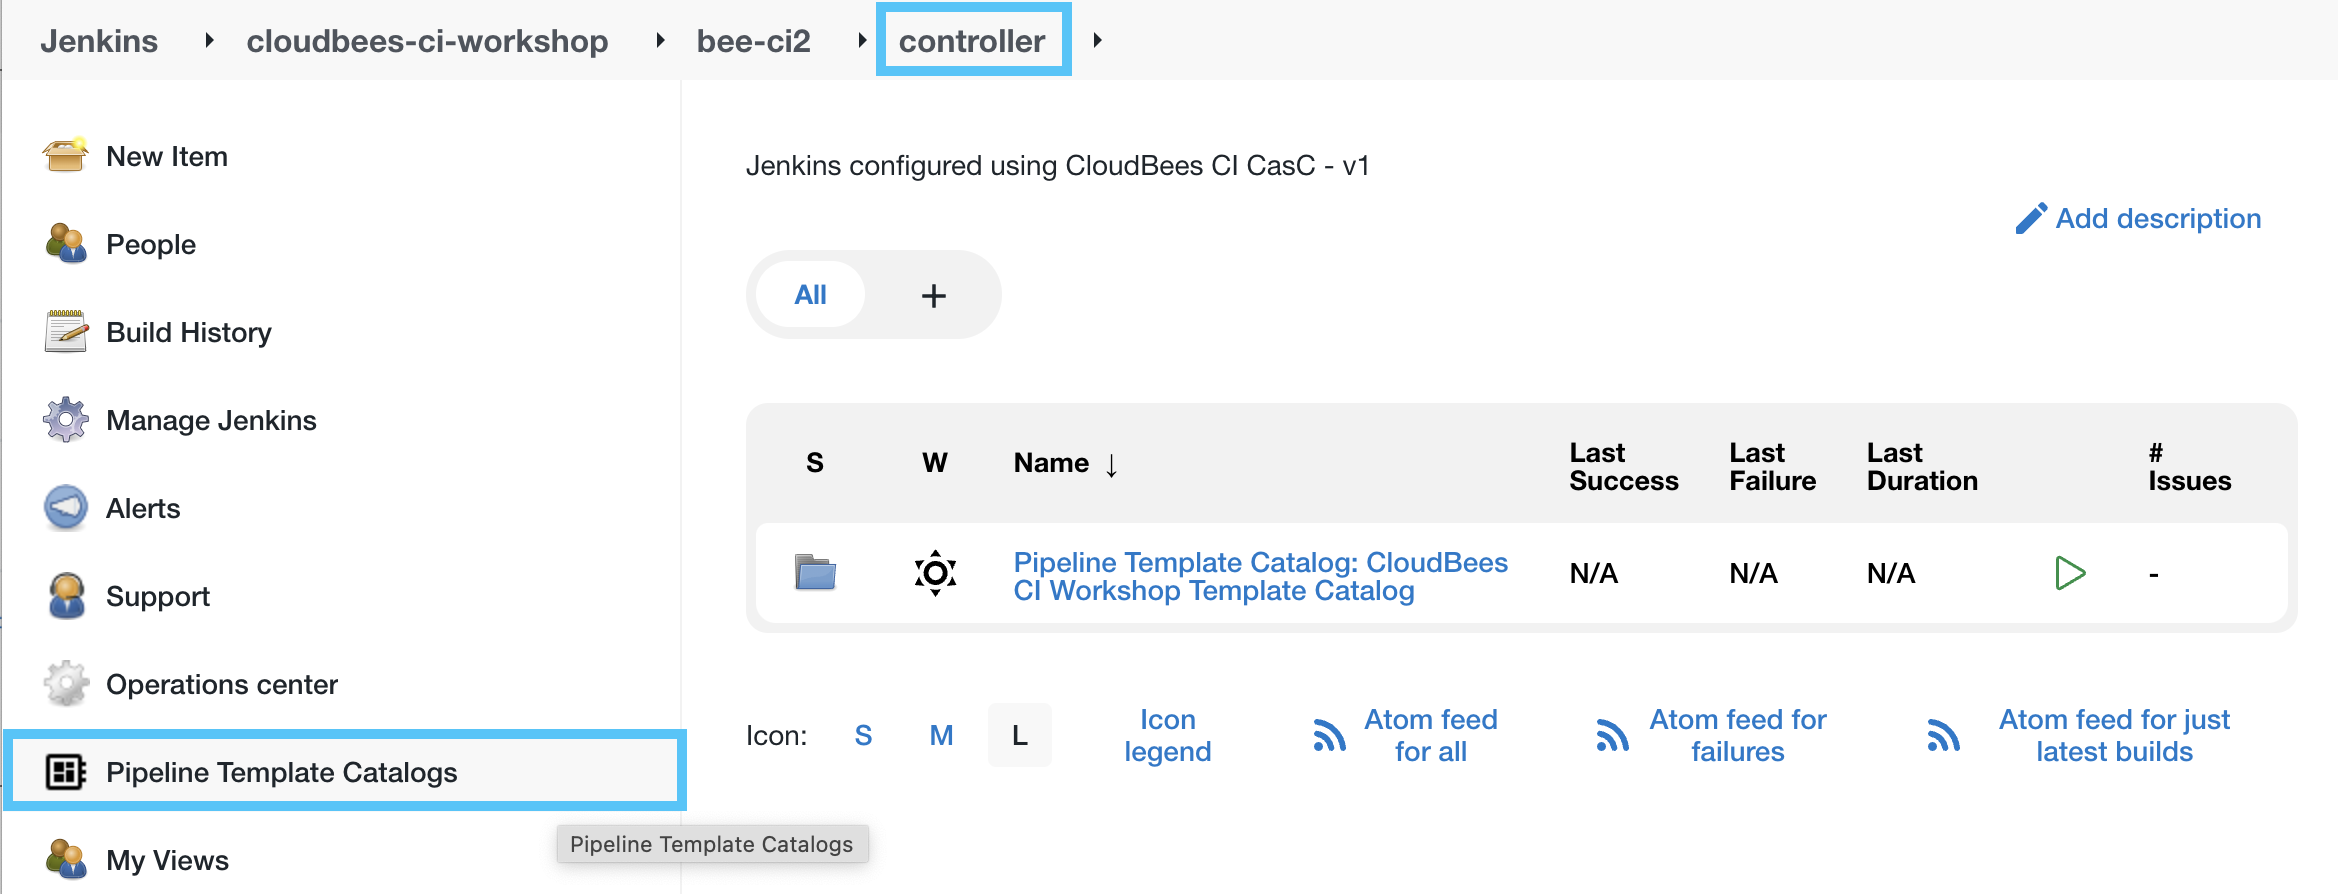Select small icon size S
This screenshot has height=894, width=2338.
coord(863,735)
